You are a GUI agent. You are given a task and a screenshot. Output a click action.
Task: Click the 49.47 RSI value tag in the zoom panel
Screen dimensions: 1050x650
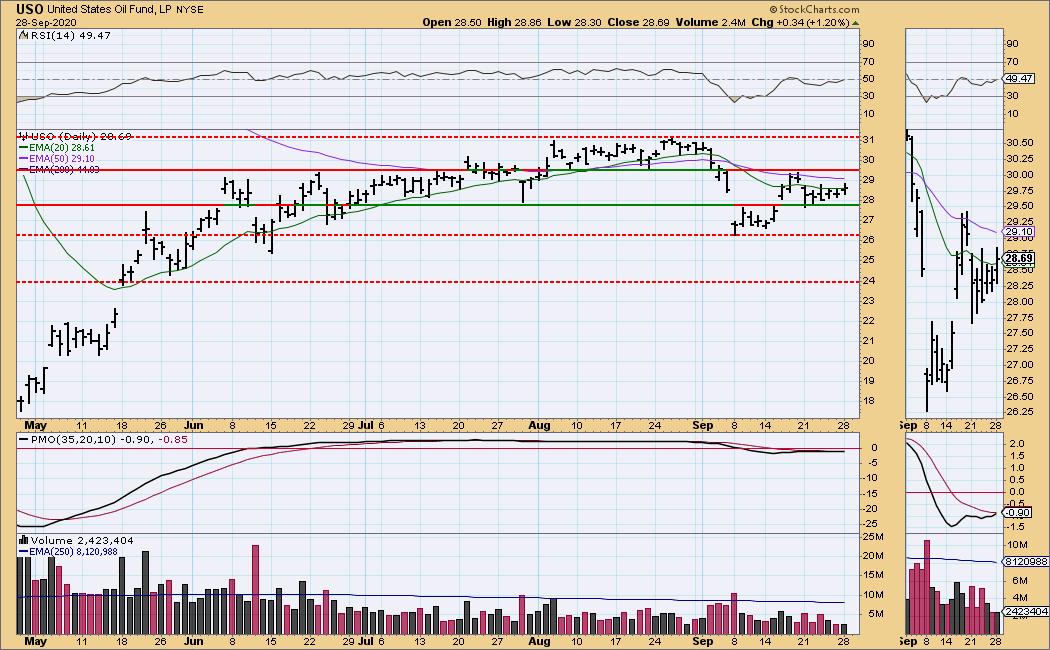(1019, 79)
